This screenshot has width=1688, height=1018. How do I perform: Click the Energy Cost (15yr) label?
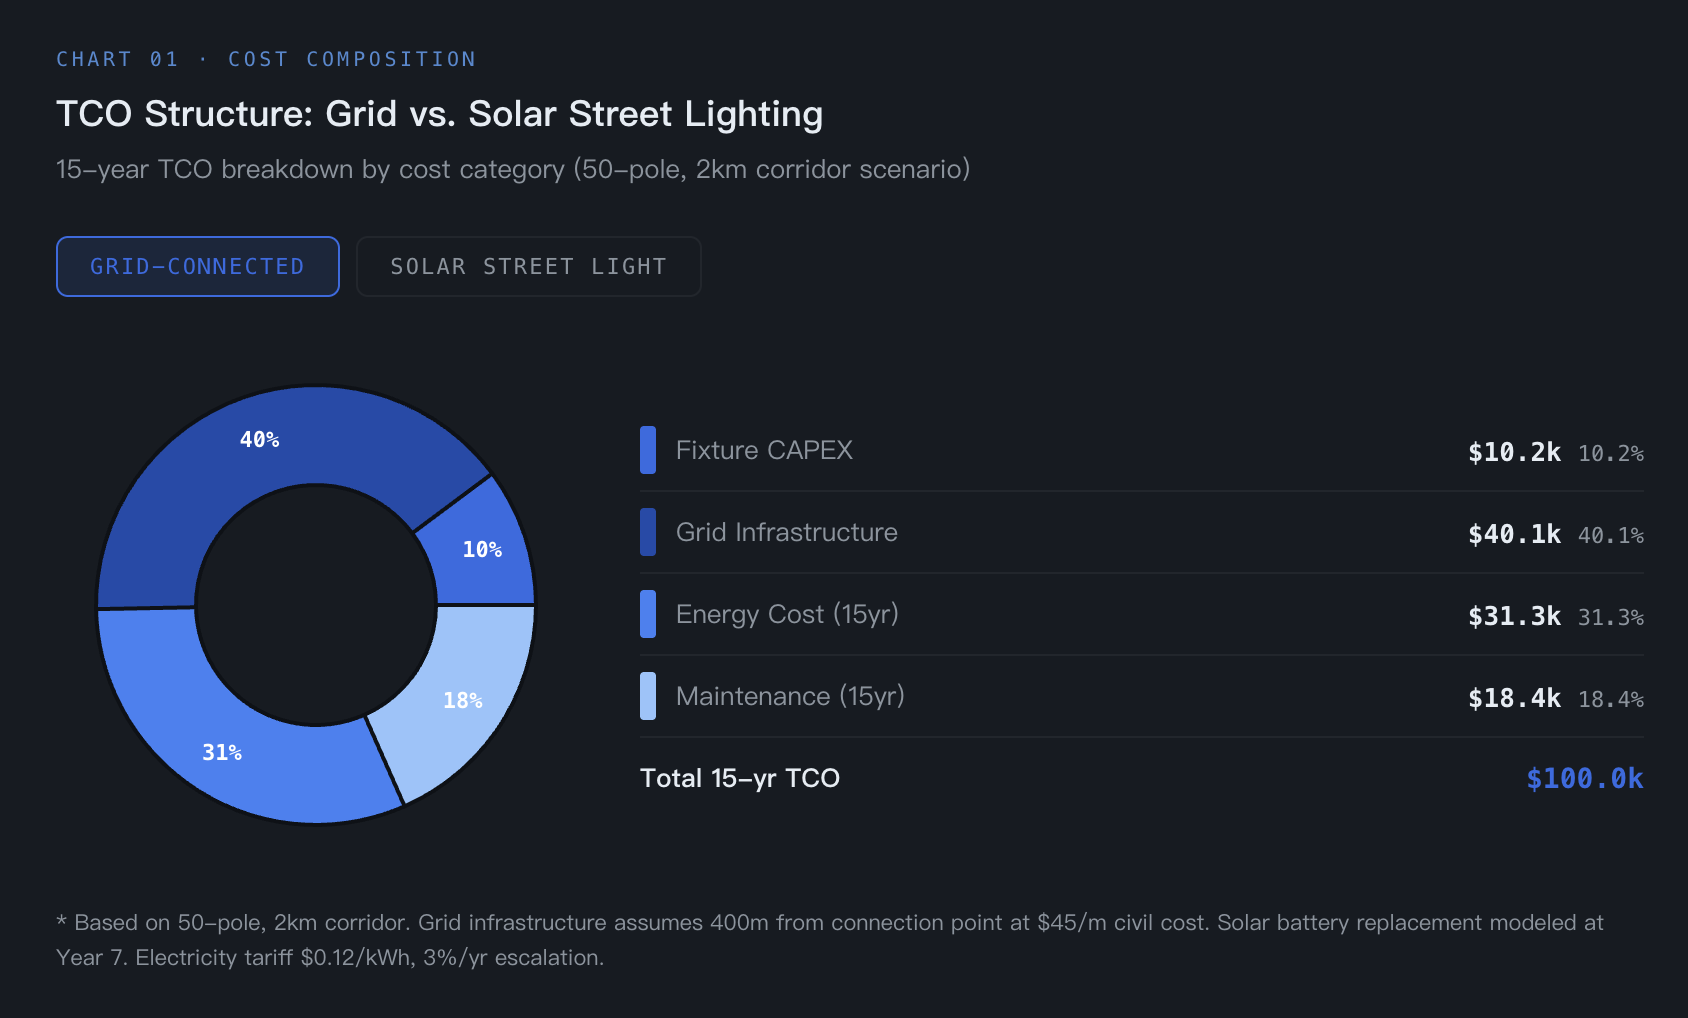click(x=787, y=614)
